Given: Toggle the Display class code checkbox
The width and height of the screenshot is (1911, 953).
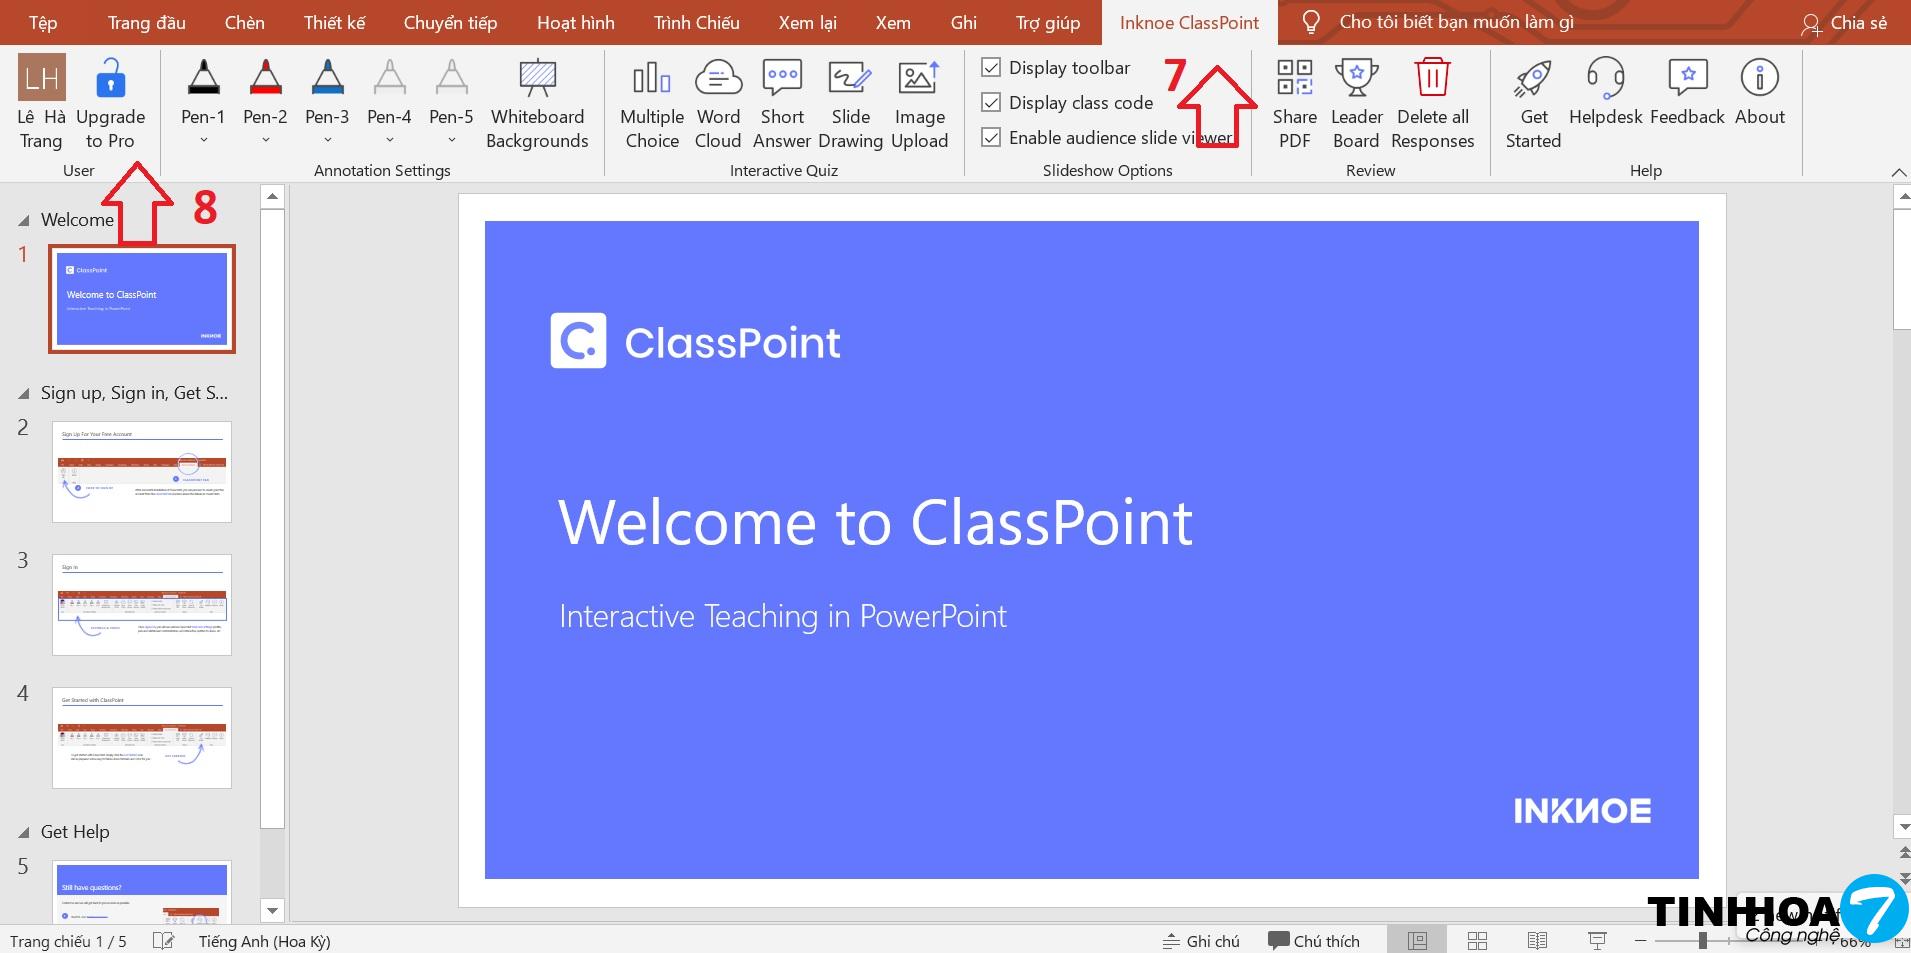Looking at the screenshot, I should tap(991, 103).
